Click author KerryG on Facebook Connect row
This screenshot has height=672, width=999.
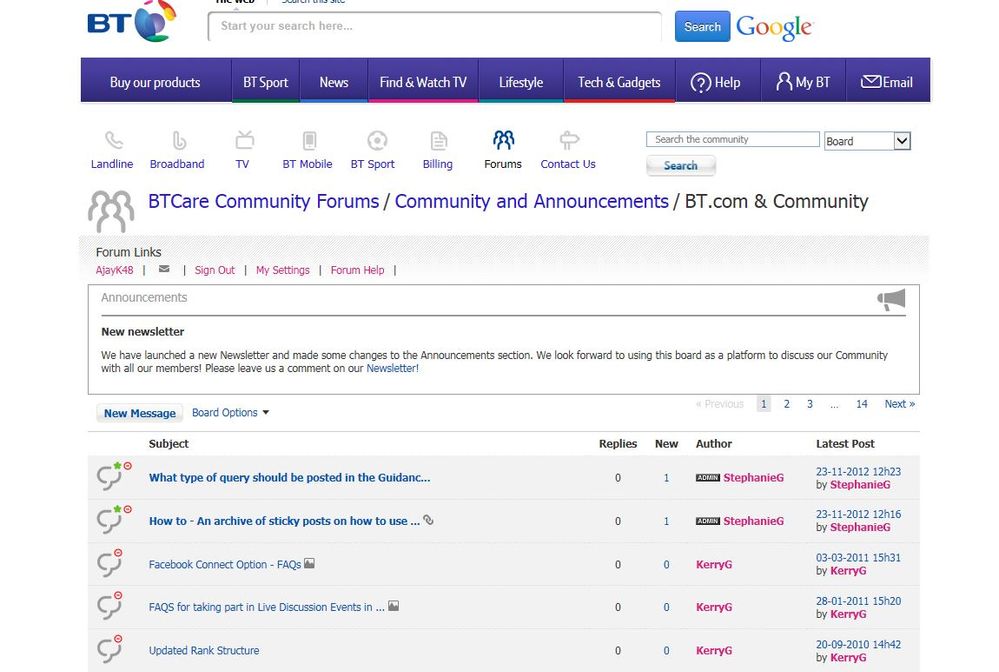click(x=714, y=564)
